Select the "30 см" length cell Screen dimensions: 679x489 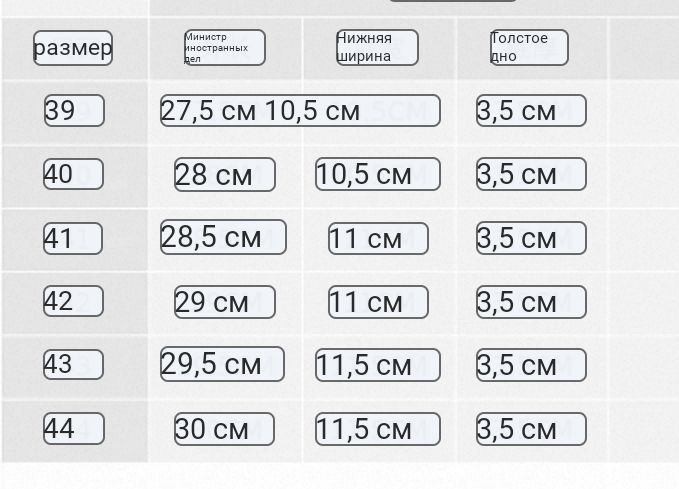[225, 429]
